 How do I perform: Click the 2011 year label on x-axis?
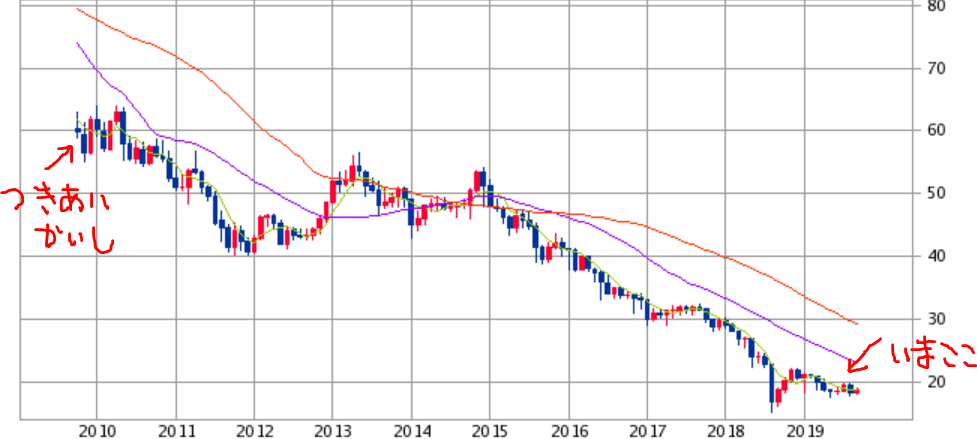tap(176, 431)
